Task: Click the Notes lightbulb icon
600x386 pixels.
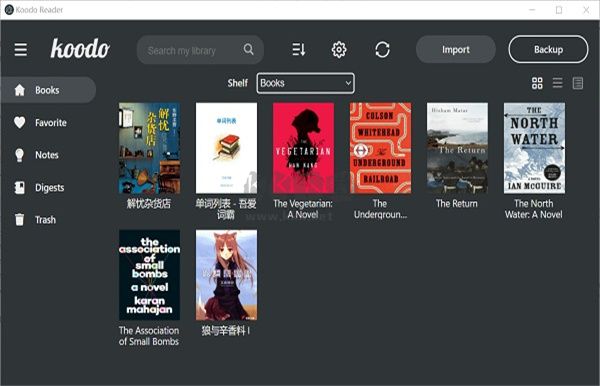Action: [x=20, y=155]
